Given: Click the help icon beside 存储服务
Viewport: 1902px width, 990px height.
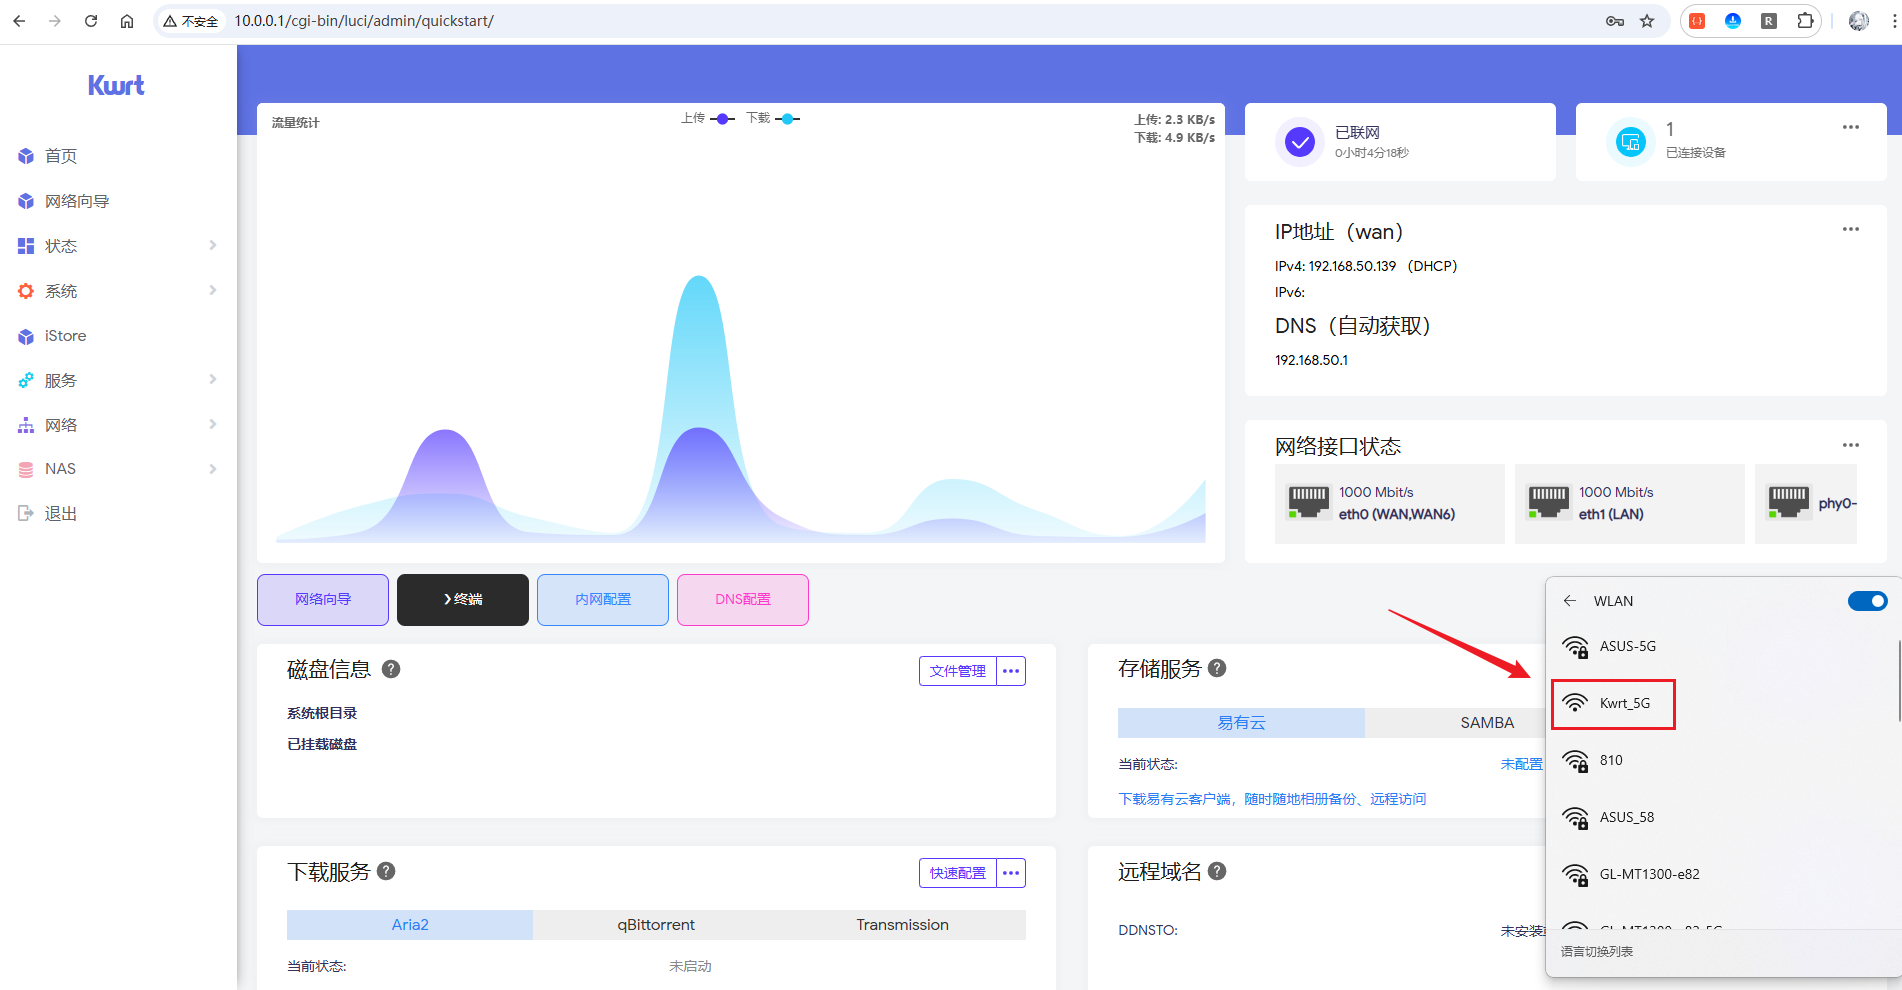Looking at the screenshot, I should [1217, 668].
